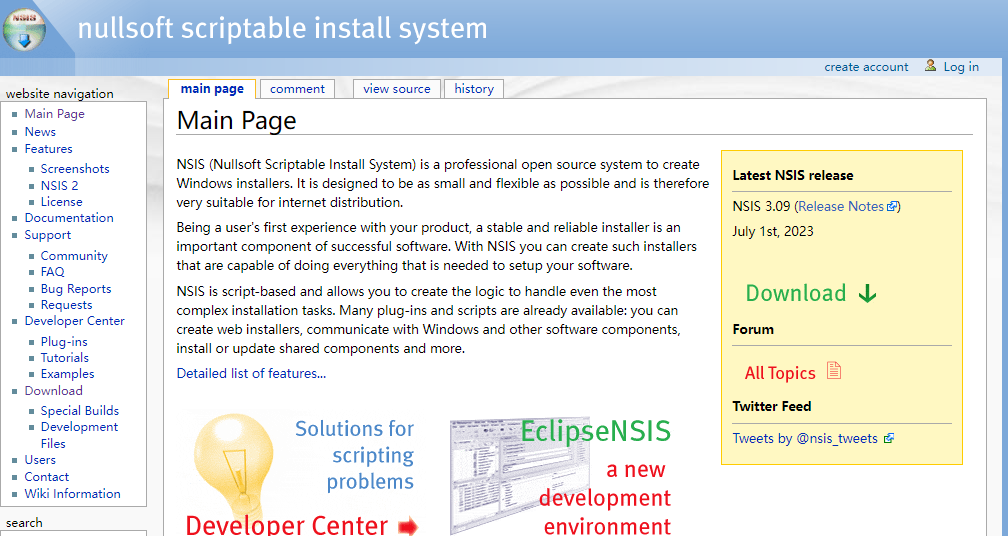Click external link icon after nsis_tweets
The height and width of the screenshot is (536, 1008).
point(889,439)
